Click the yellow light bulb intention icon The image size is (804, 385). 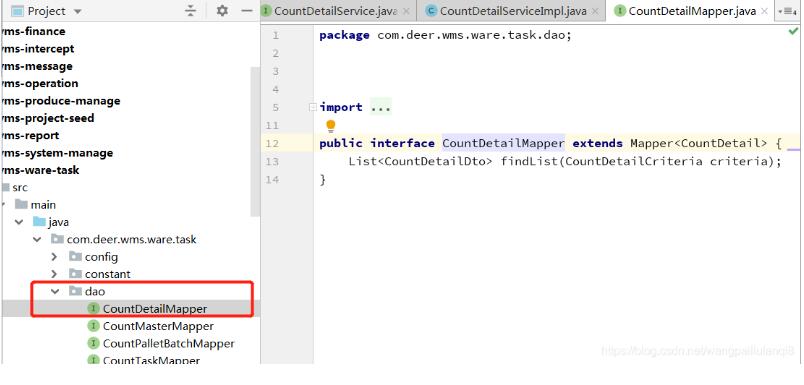click(331, 126)
